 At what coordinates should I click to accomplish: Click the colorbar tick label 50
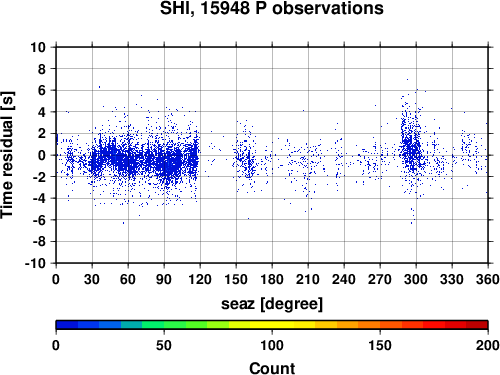(x=164, y=345)
